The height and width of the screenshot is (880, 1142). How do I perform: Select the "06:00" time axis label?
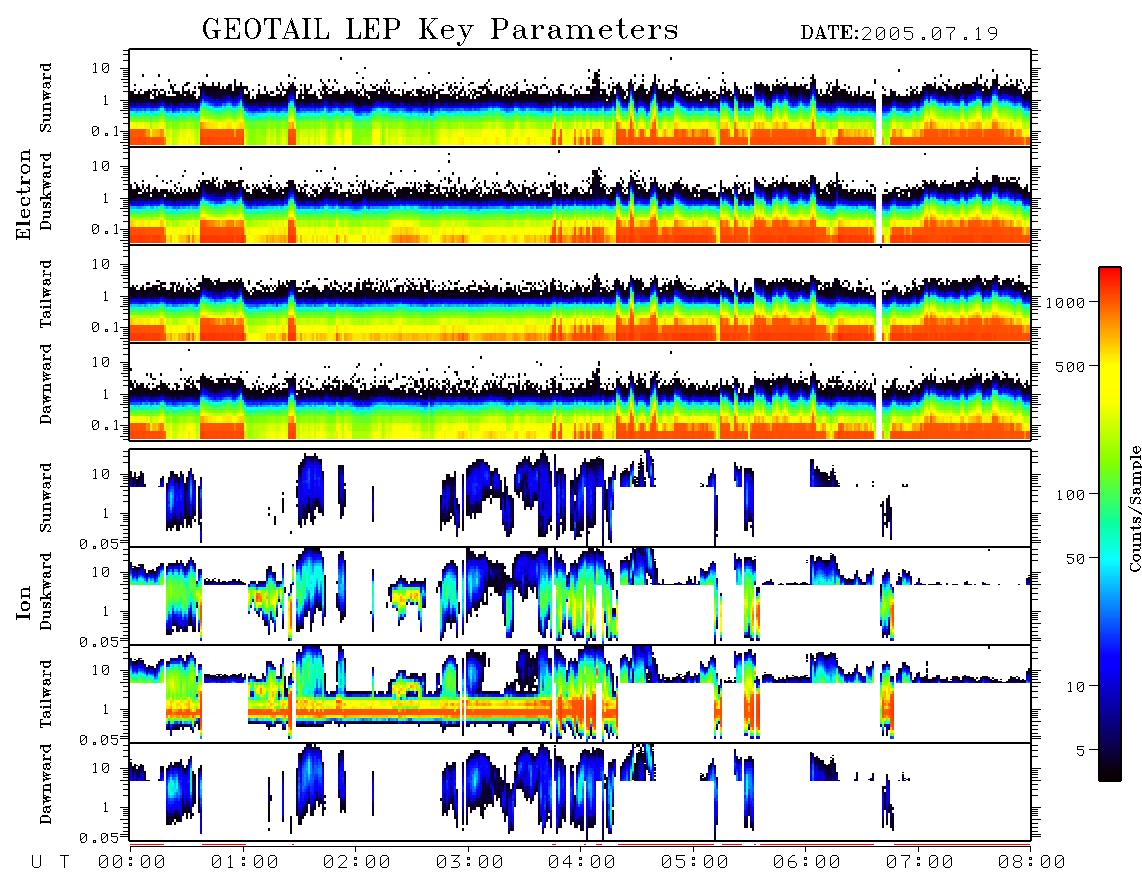(x=807, y=863)
